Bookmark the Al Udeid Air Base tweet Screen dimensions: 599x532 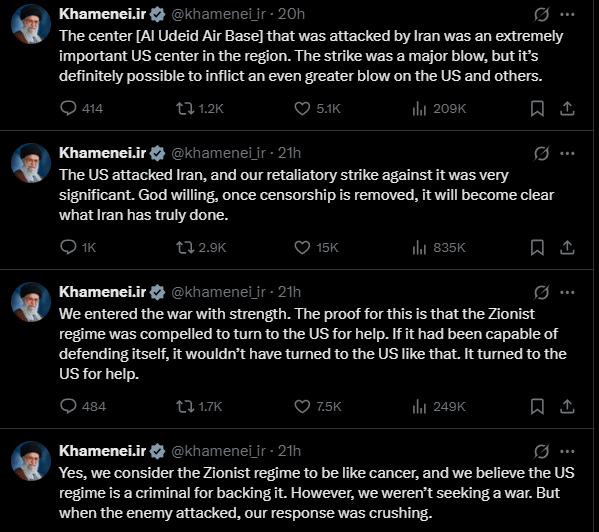pyautogui.click(x=537, y=108)
